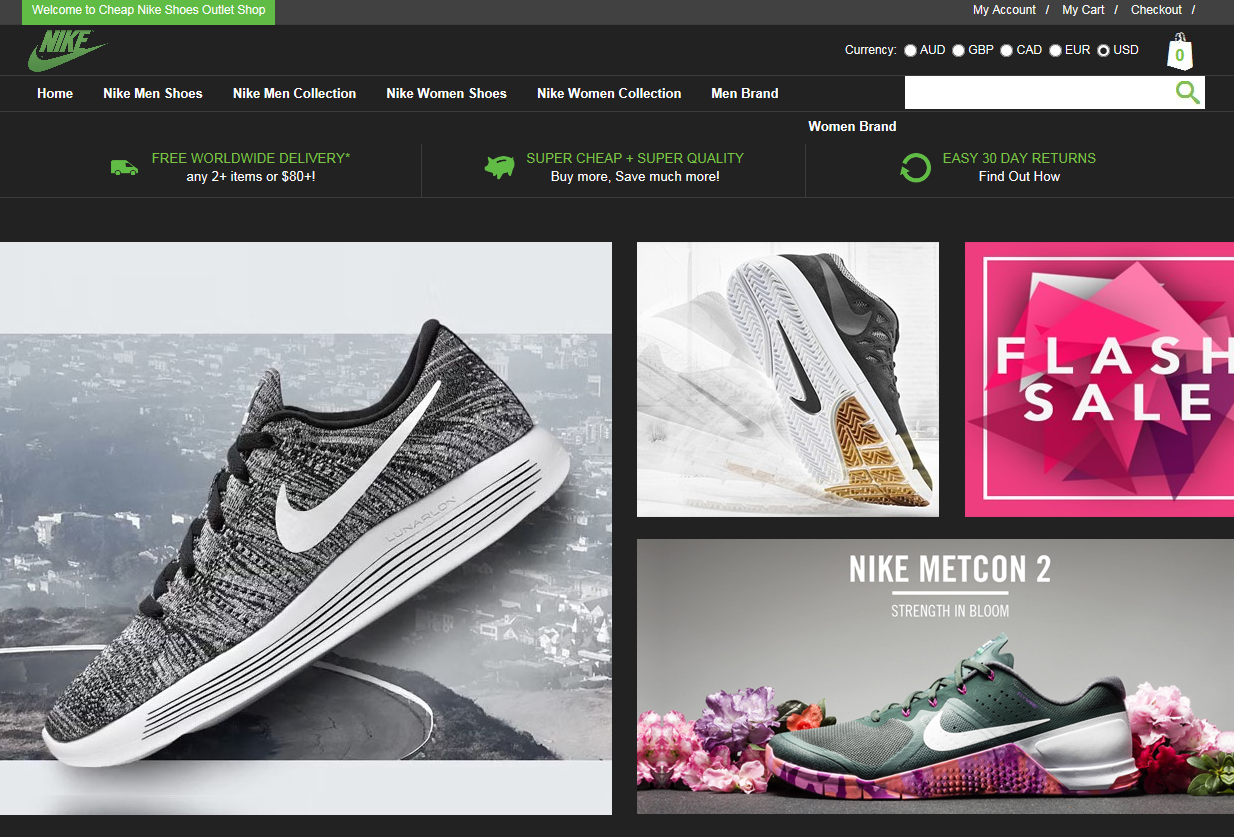Open Nike Men Shoes menu

153,93
